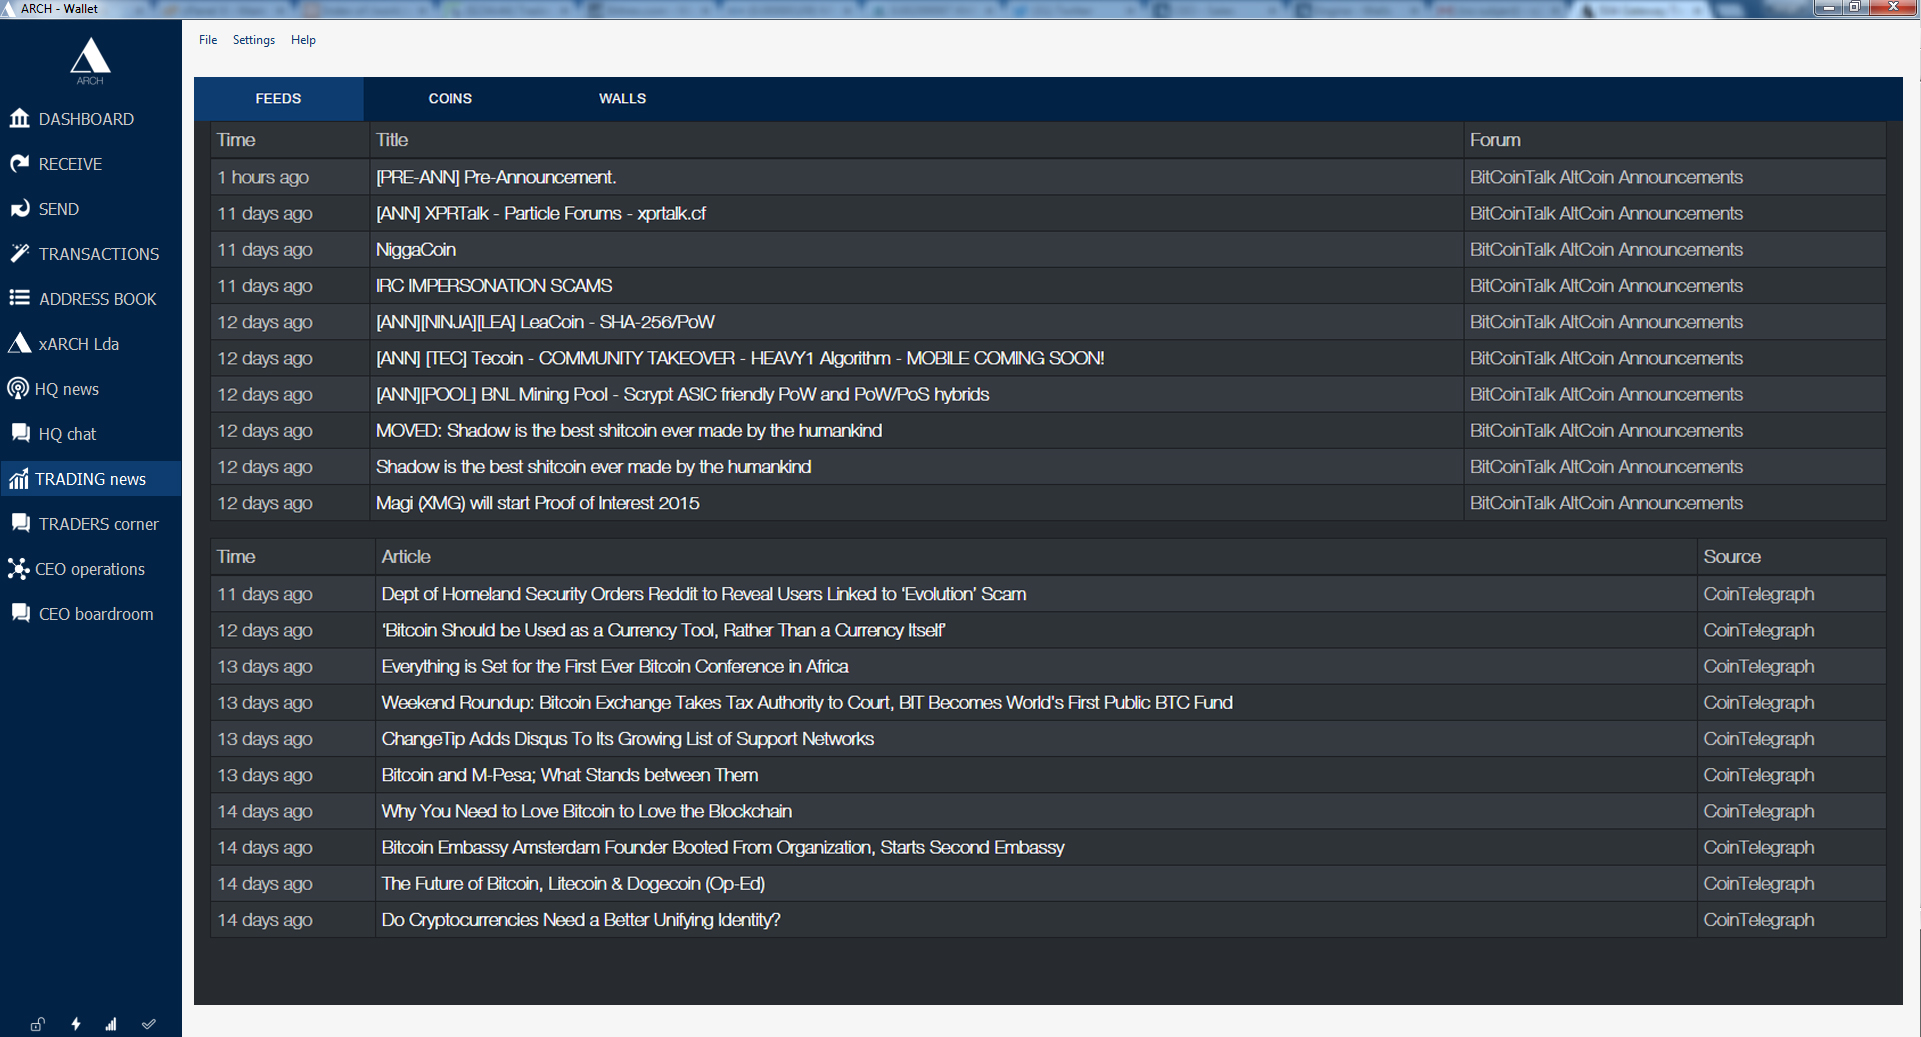The image size is (1921, 1037).
Task: Click the signal bars connection icon
Action: tap(111, 1024)
